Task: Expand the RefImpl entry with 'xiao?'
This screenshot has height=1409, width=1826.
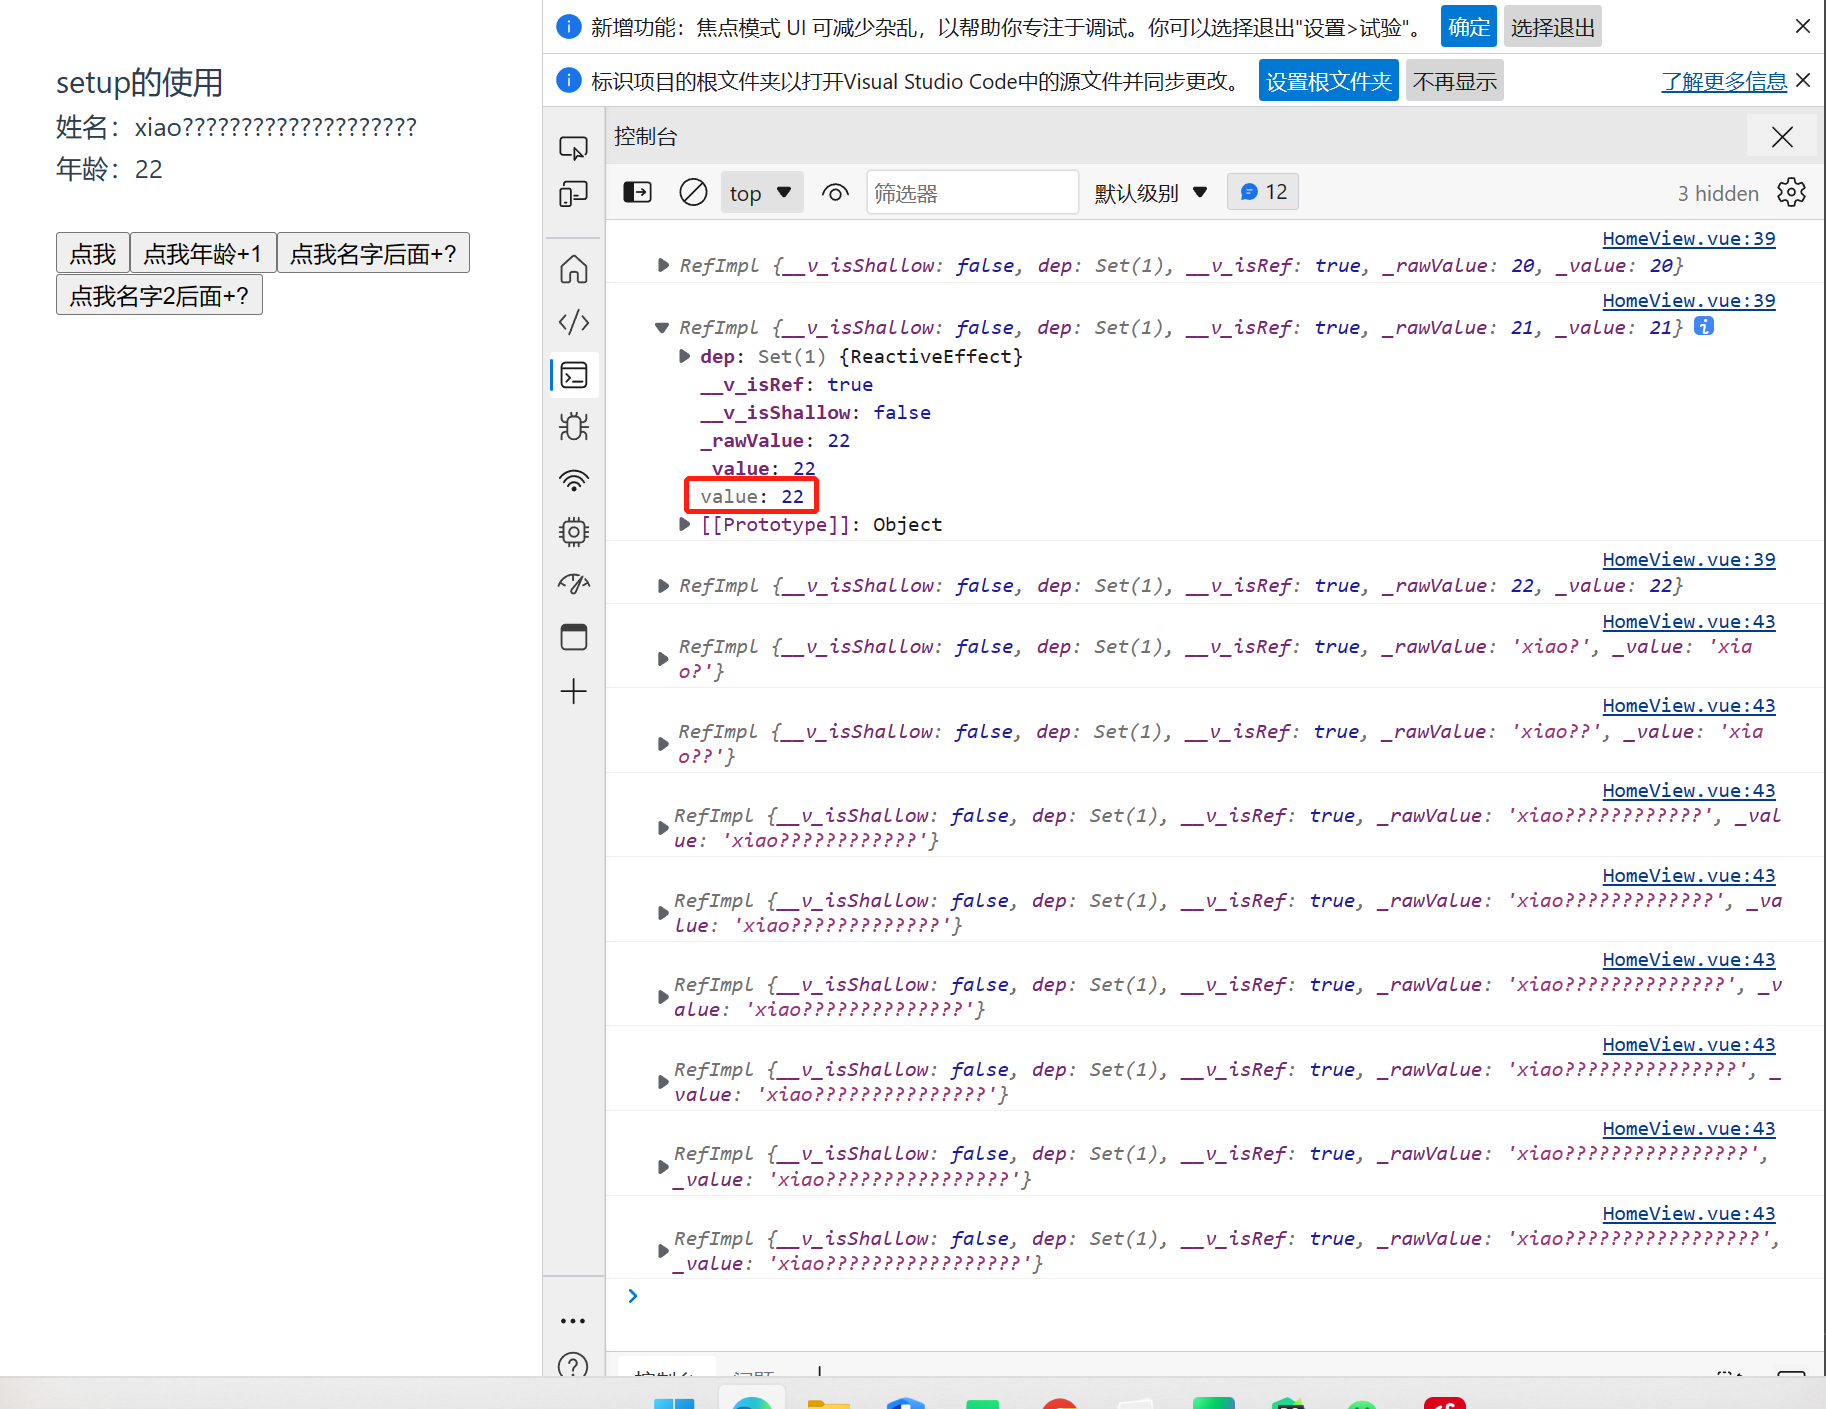Action: pyautogui.click(x=662, y=659)
